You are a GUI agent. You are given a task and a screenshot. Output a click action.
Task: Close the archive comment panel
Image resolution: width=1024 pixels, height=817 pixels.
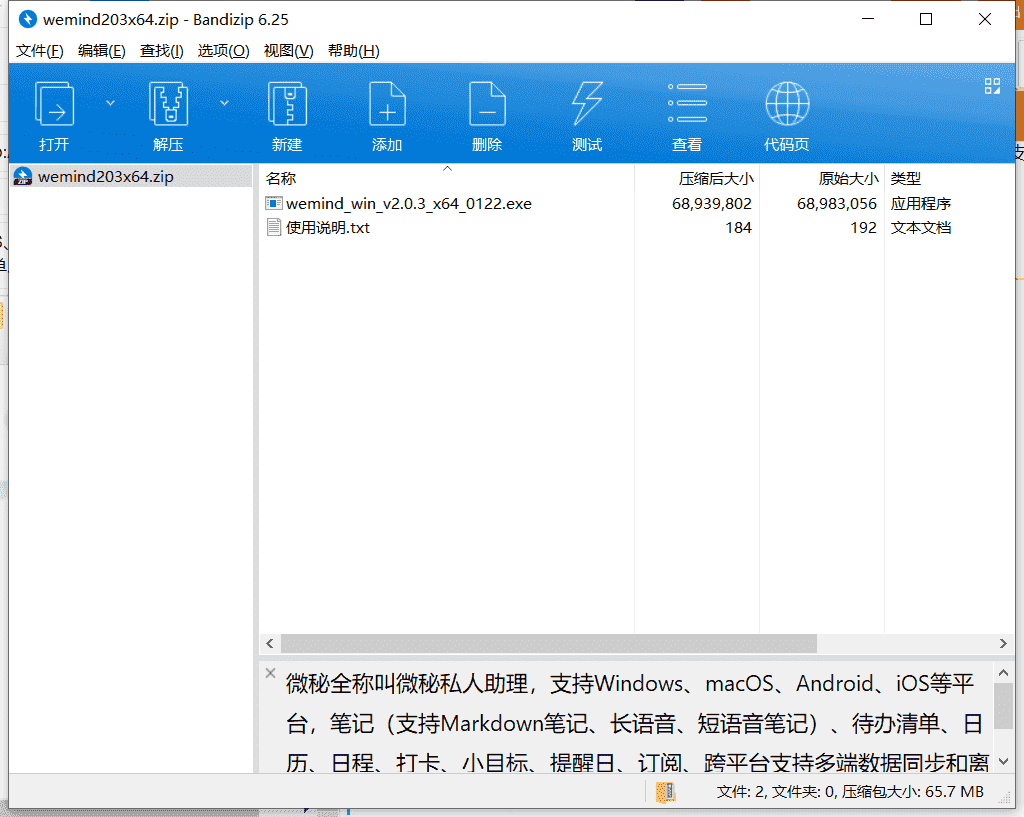pos(270,673)
